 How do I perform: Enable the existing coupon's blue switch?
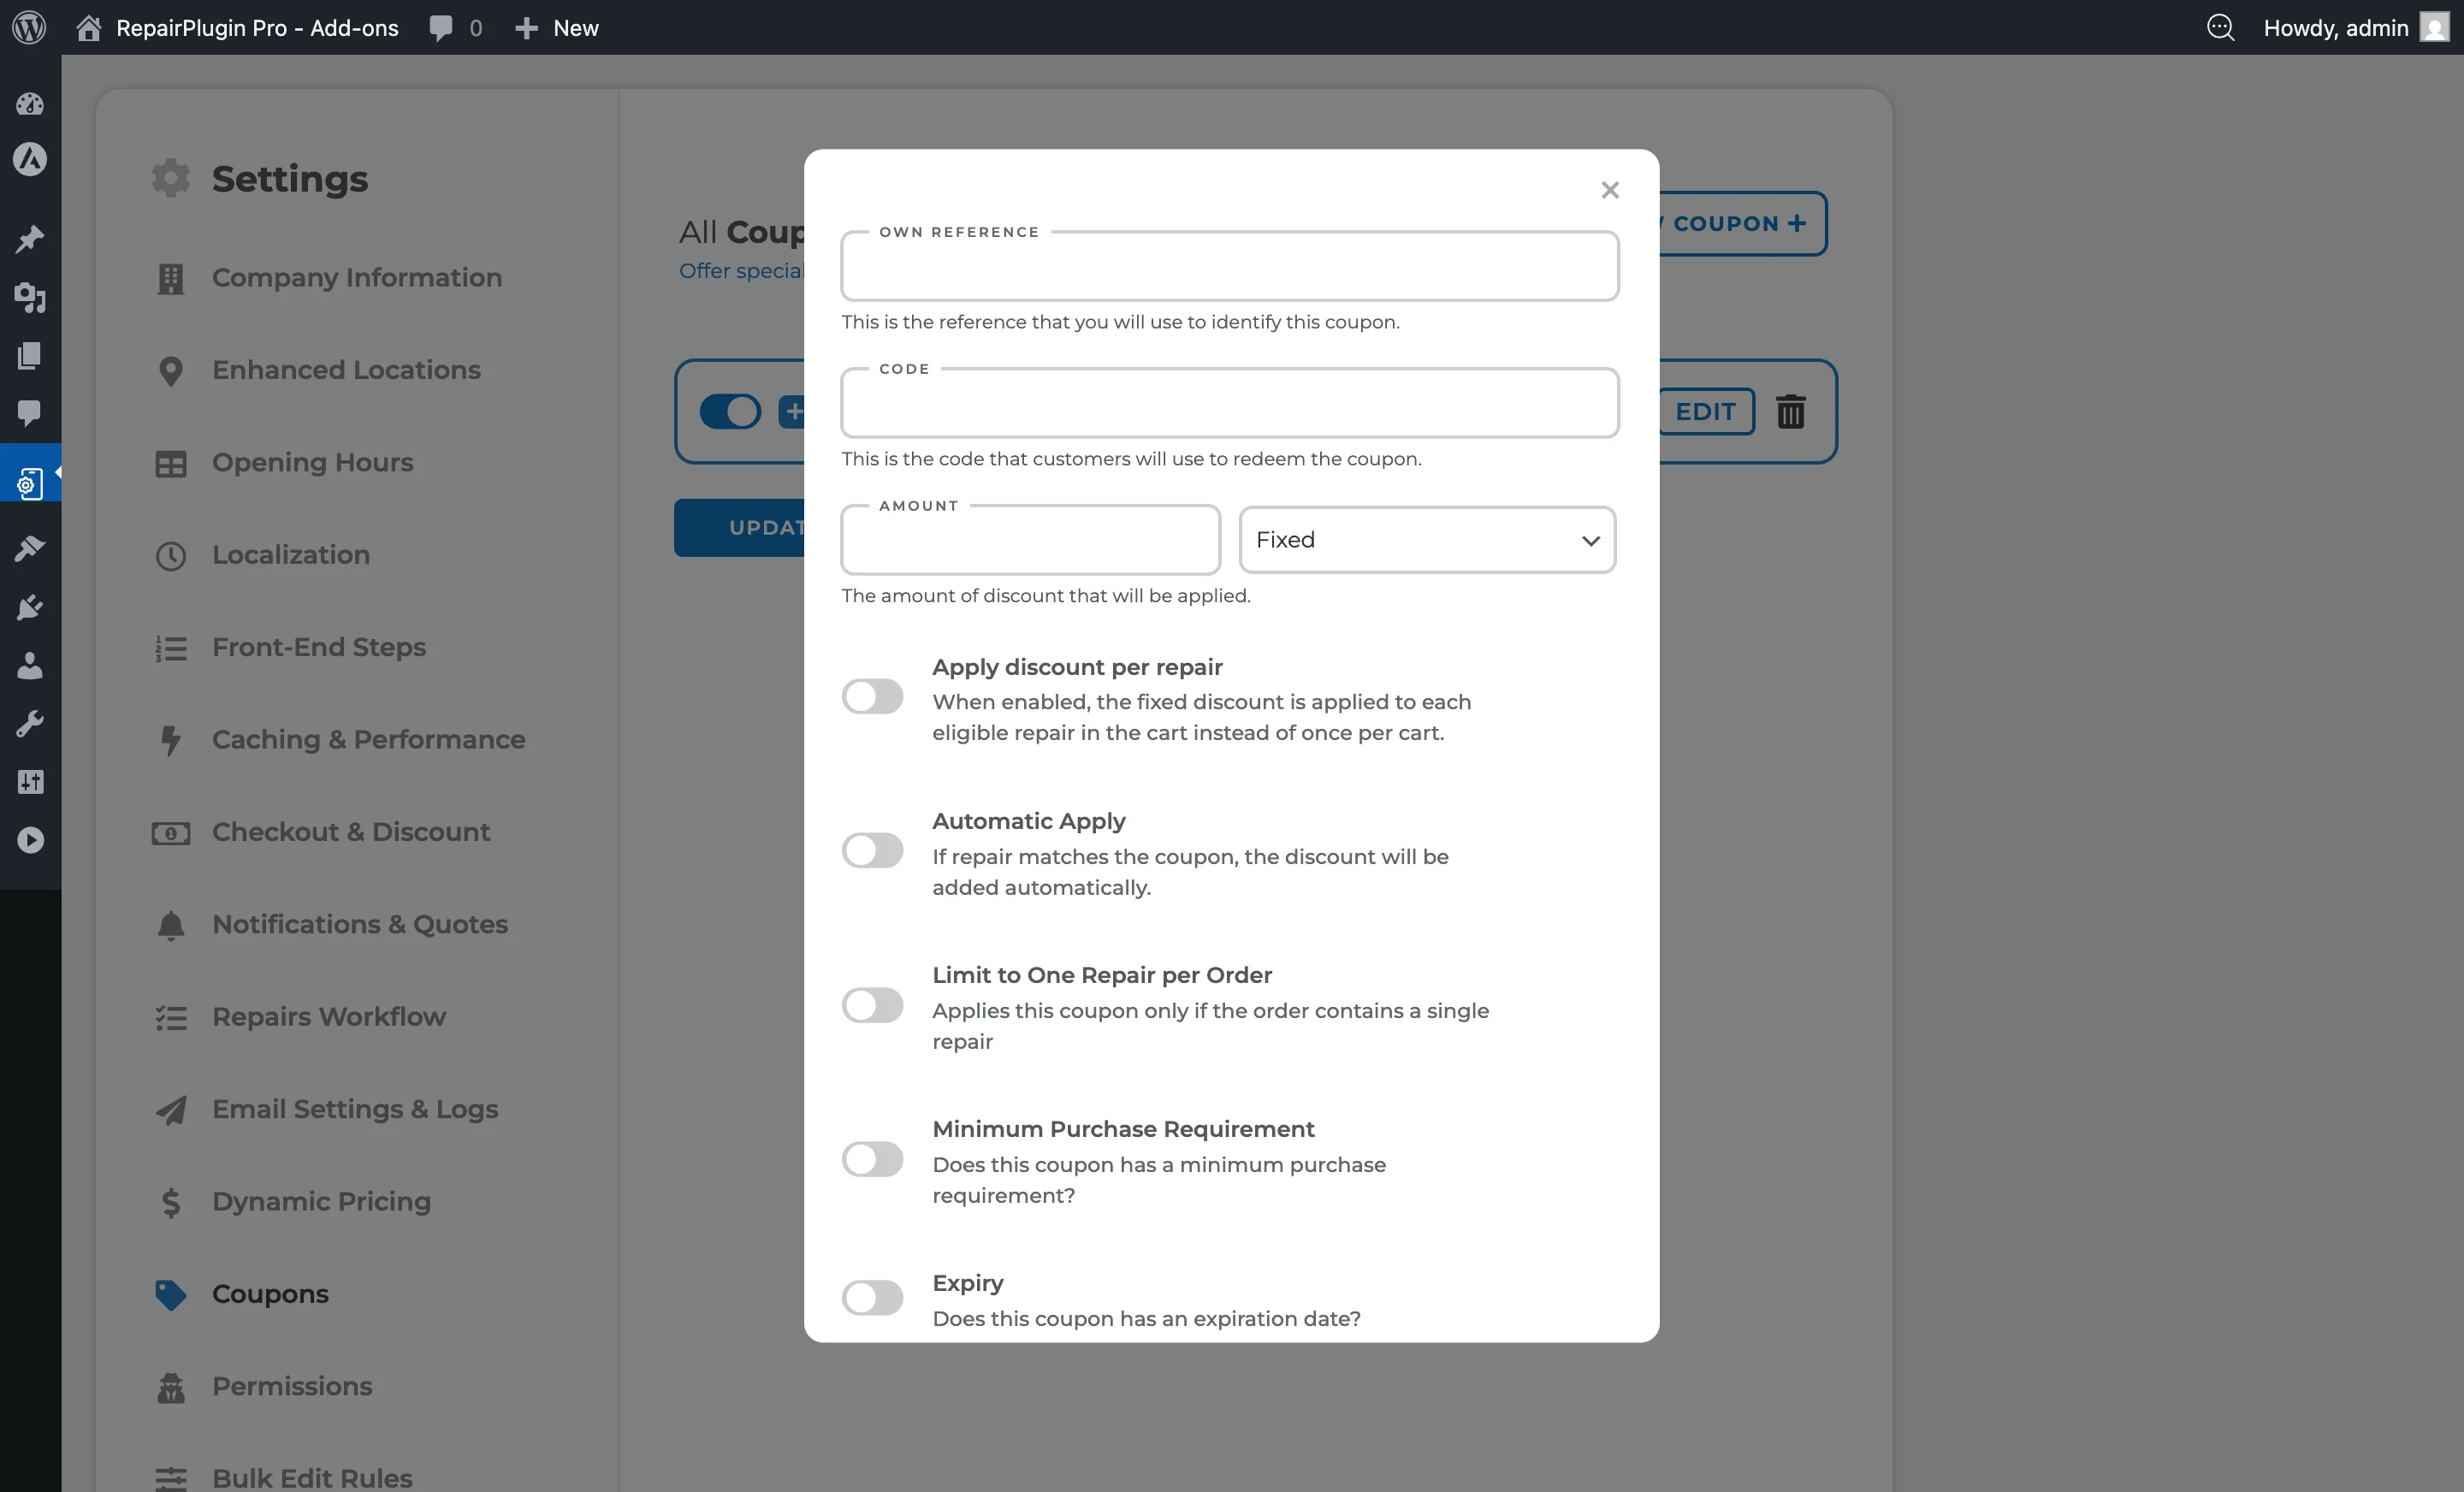730,411
